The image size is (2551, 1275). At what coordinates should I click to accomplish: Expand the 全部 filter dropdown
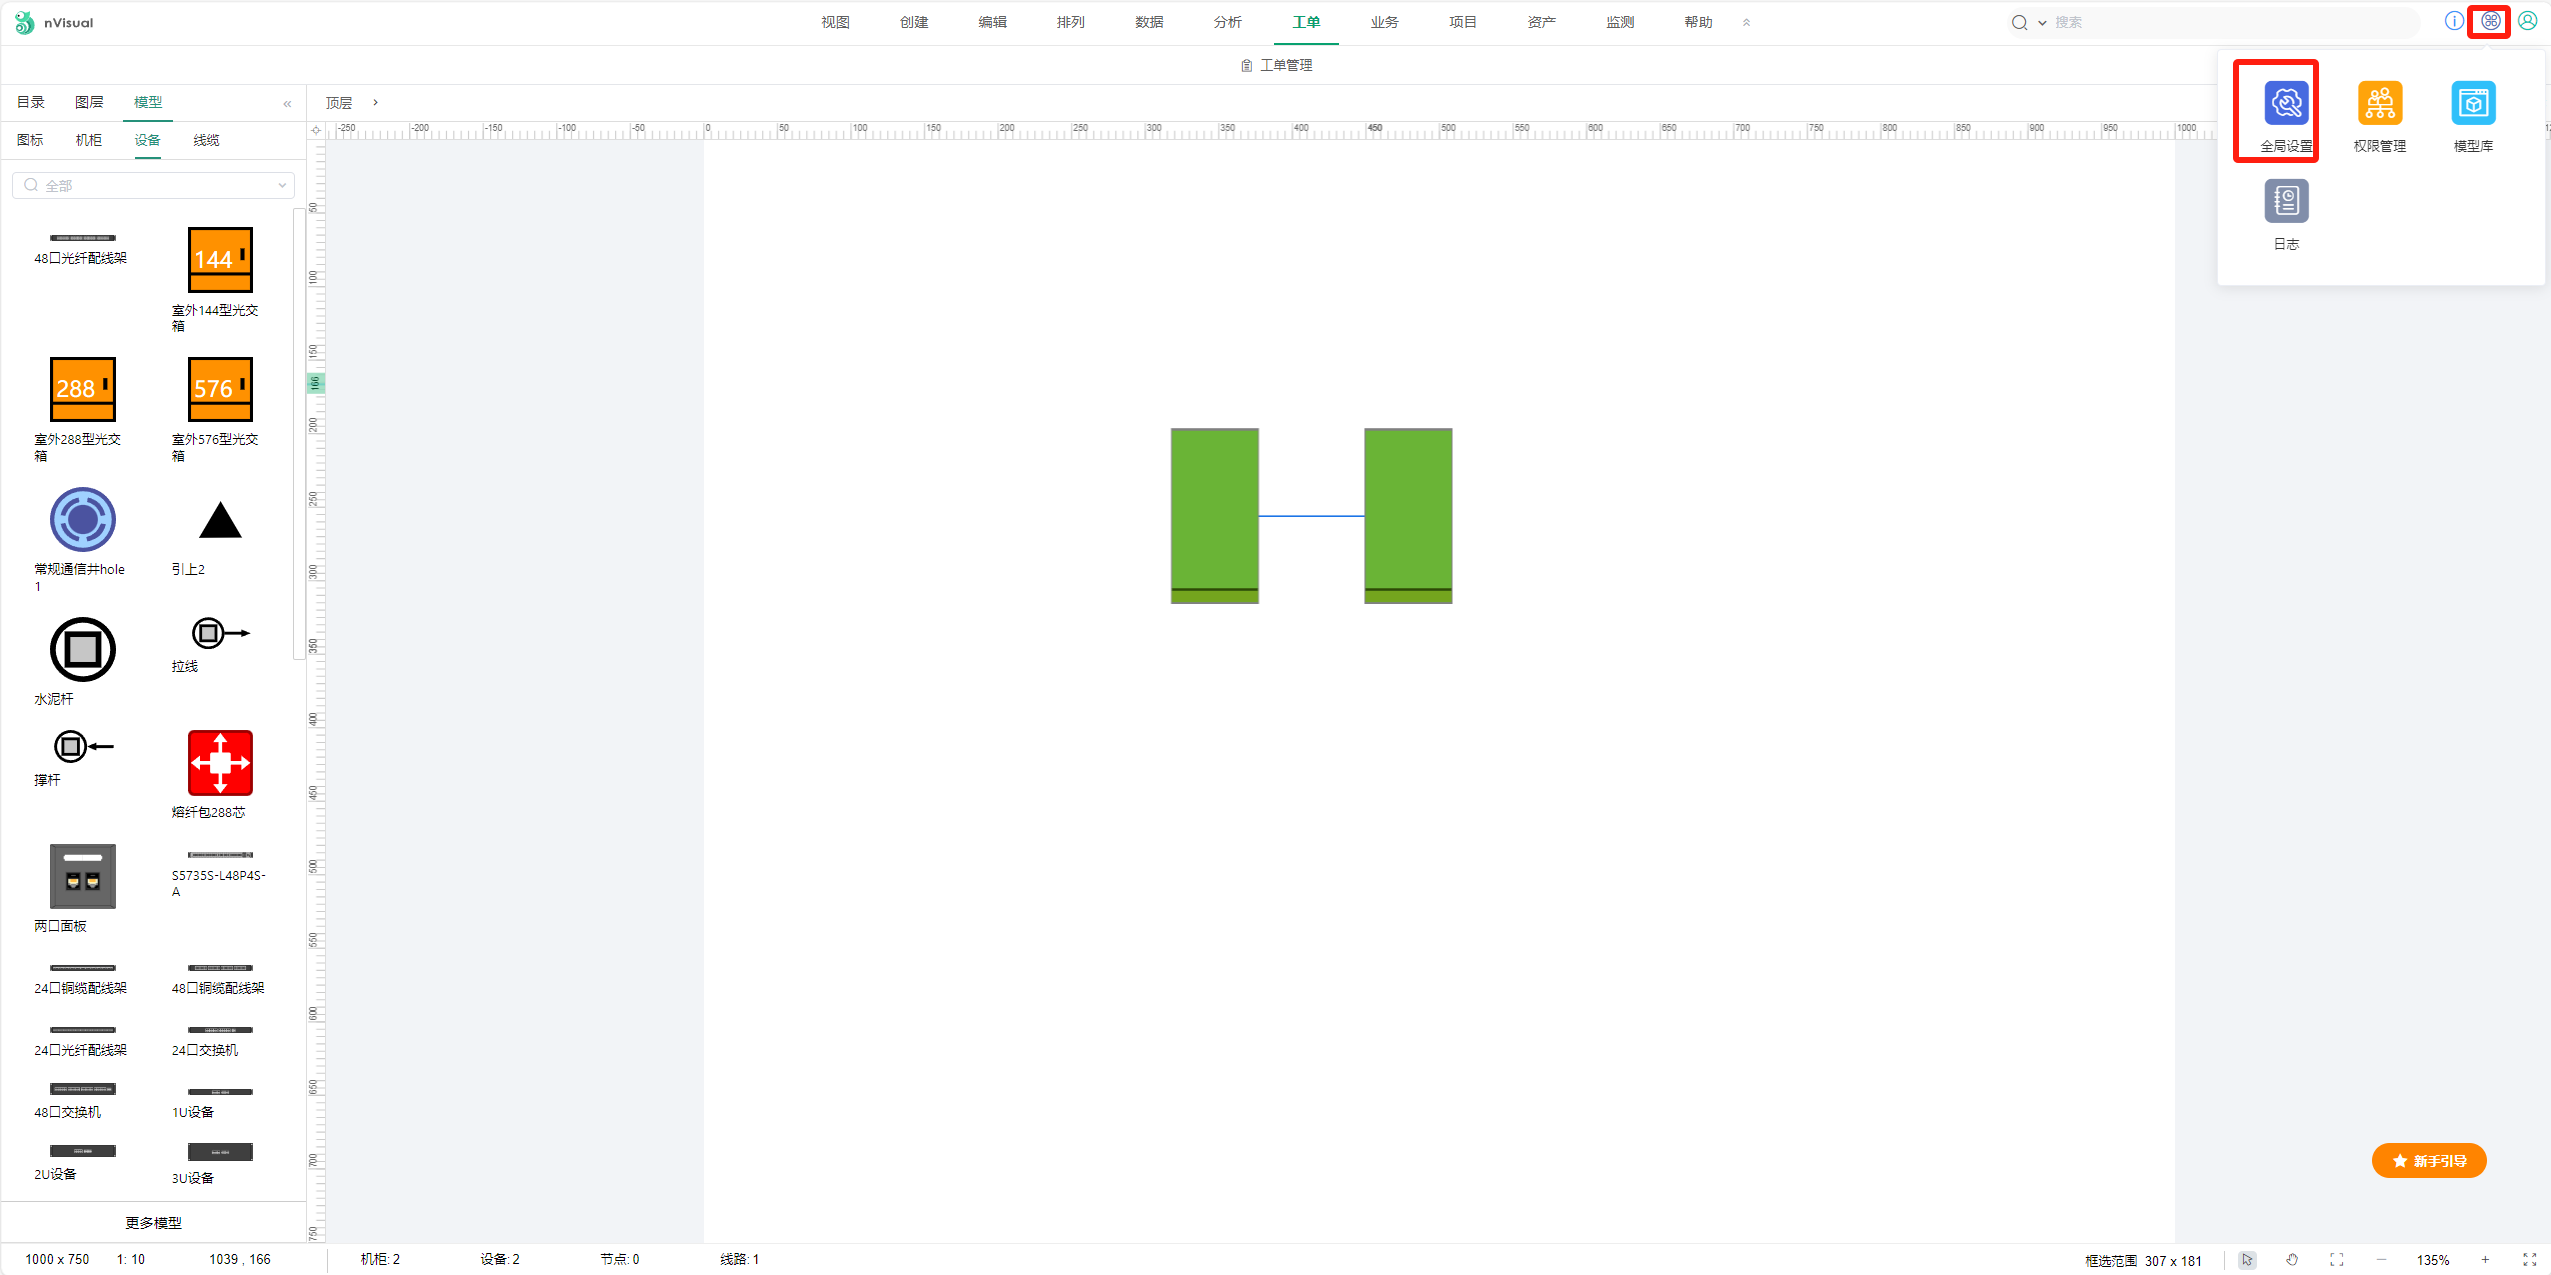pos(282,185)
